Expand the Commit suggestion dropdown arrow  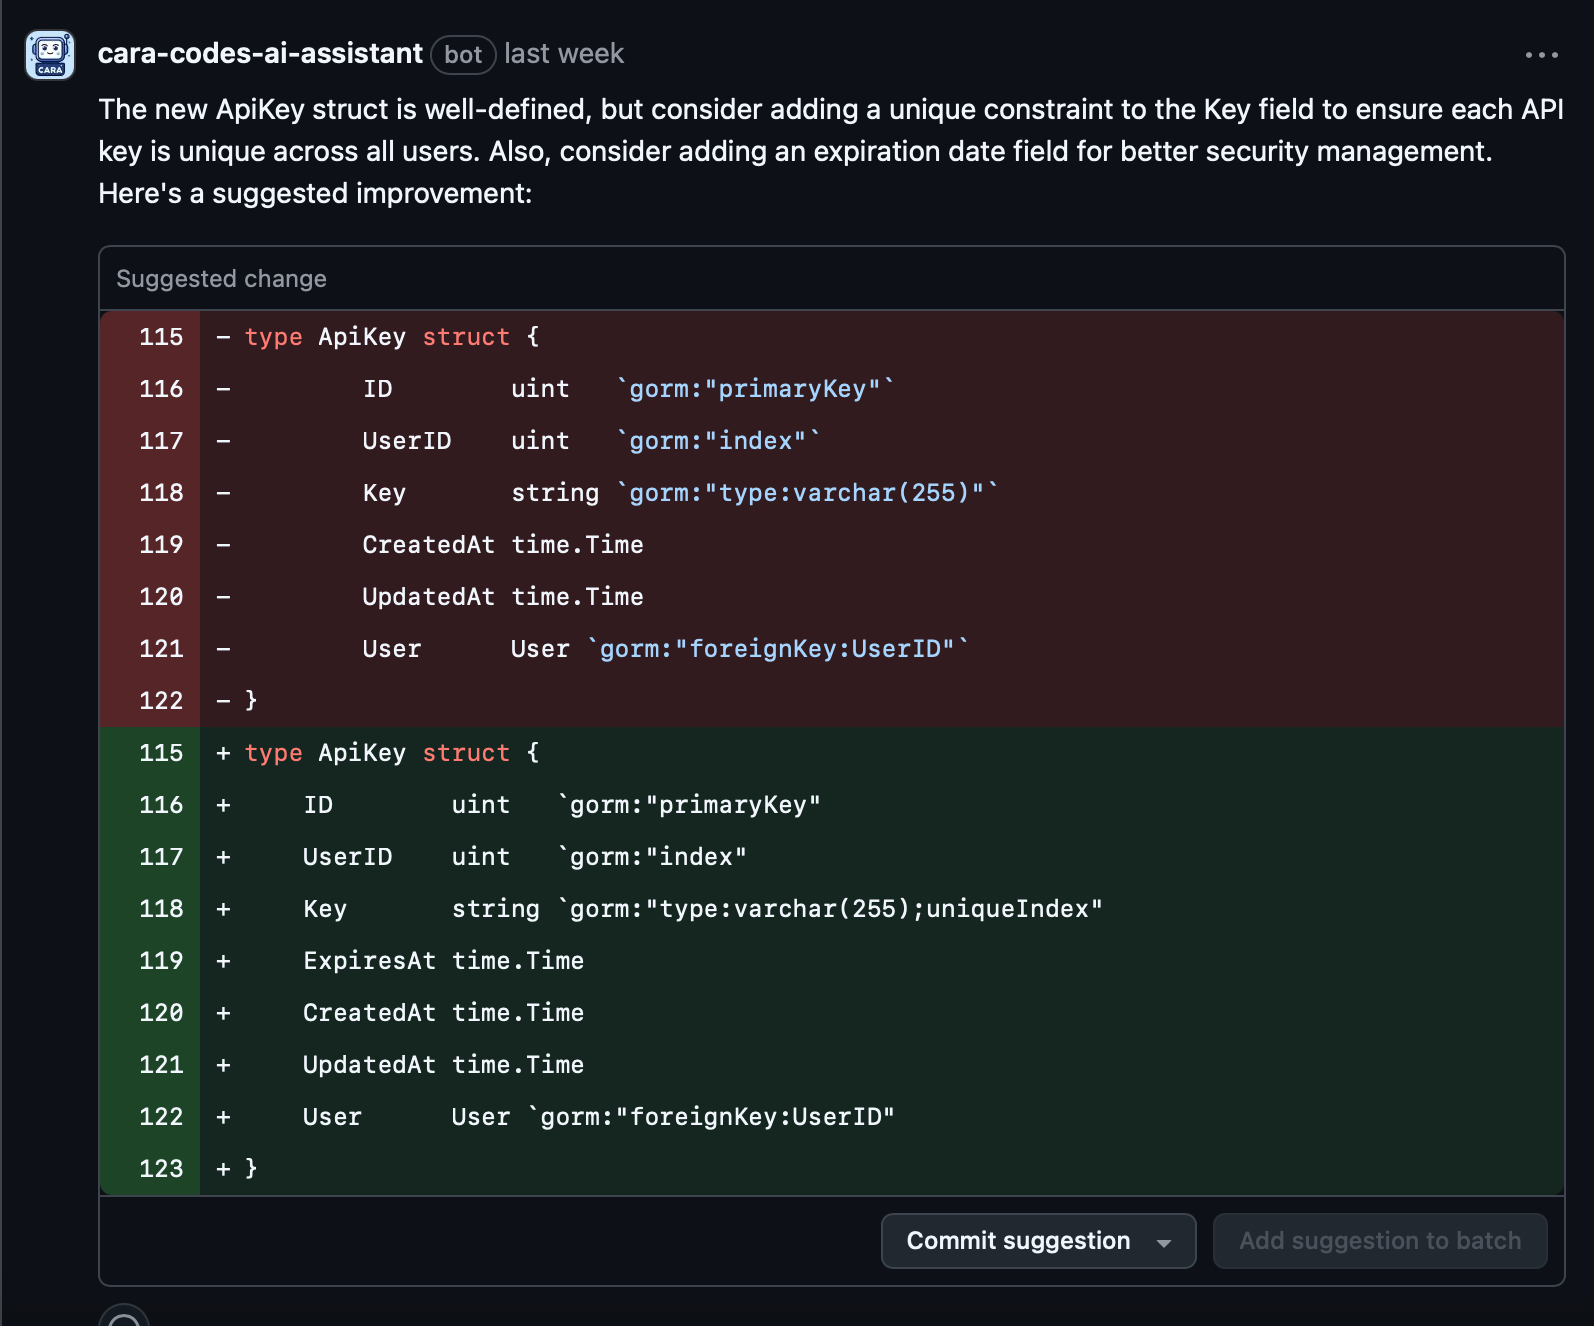tap(1164, 1242)
